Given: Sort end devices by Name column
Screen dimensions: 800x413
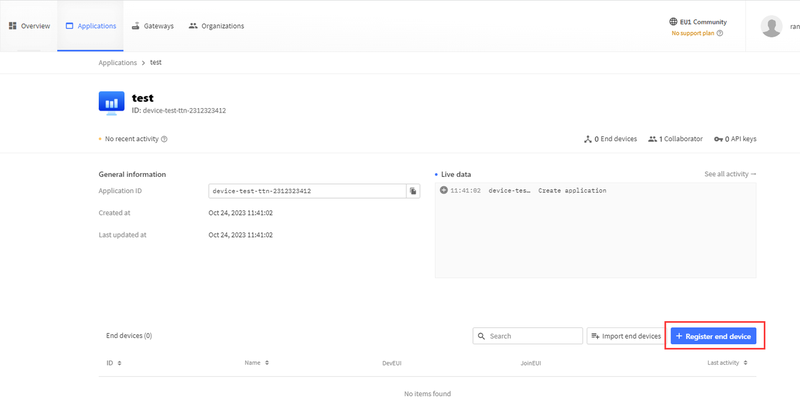Looking at the screenshot, I should pyautogui.click(x=257, y=363).
